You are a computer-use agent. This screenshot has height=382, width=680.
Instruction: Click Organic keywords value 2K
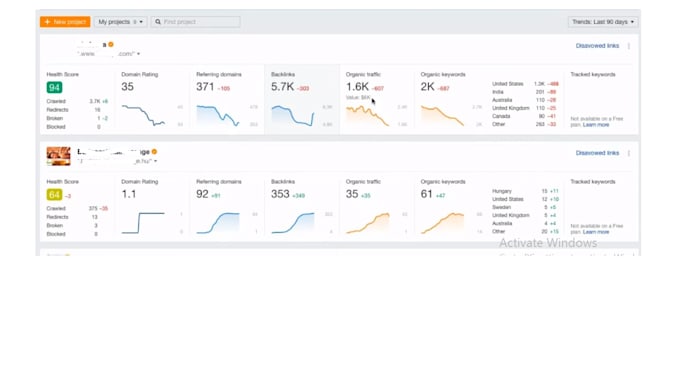click(427, 87)
